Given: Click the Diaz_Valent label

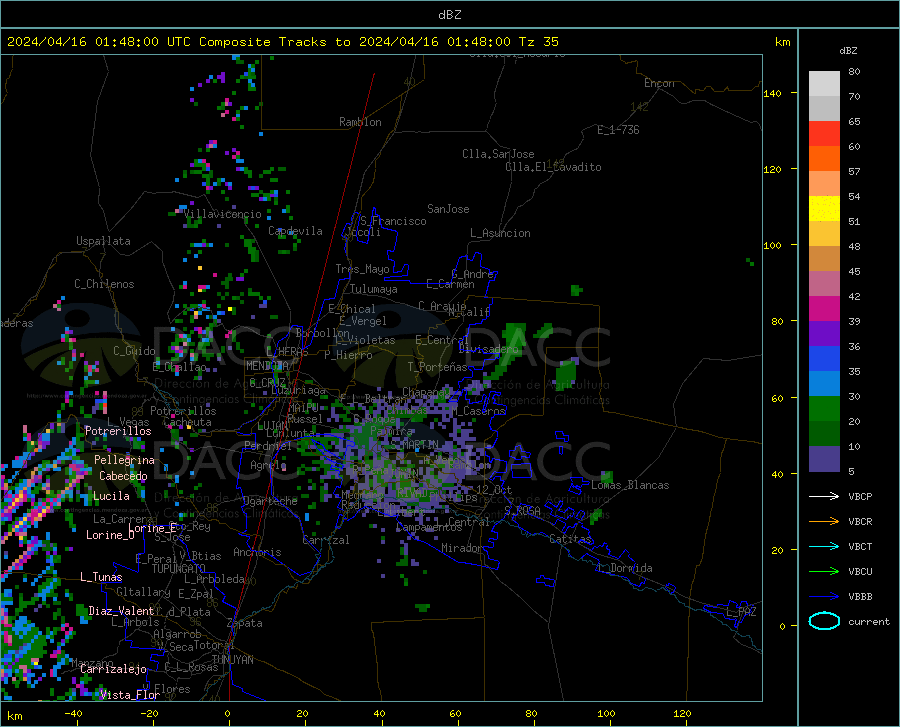Looking at the screenshot, I should 121,611.
